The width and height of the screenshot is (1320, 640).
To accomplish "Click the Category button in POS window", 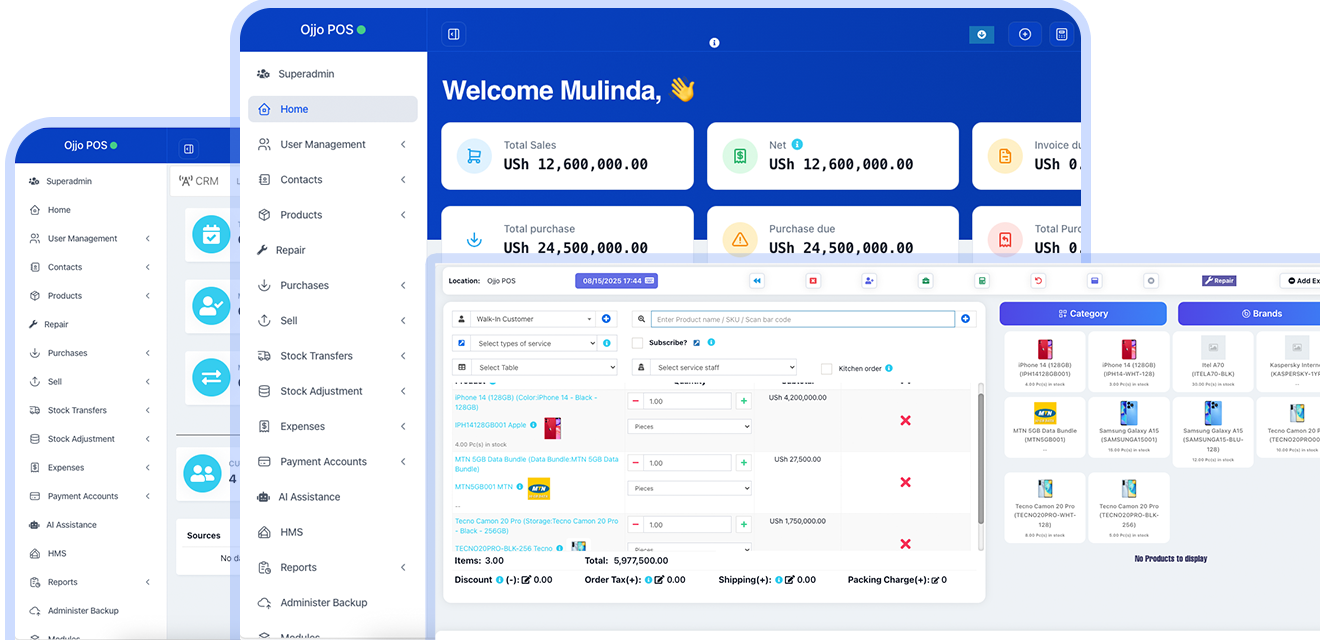I will coord(1083,313).
